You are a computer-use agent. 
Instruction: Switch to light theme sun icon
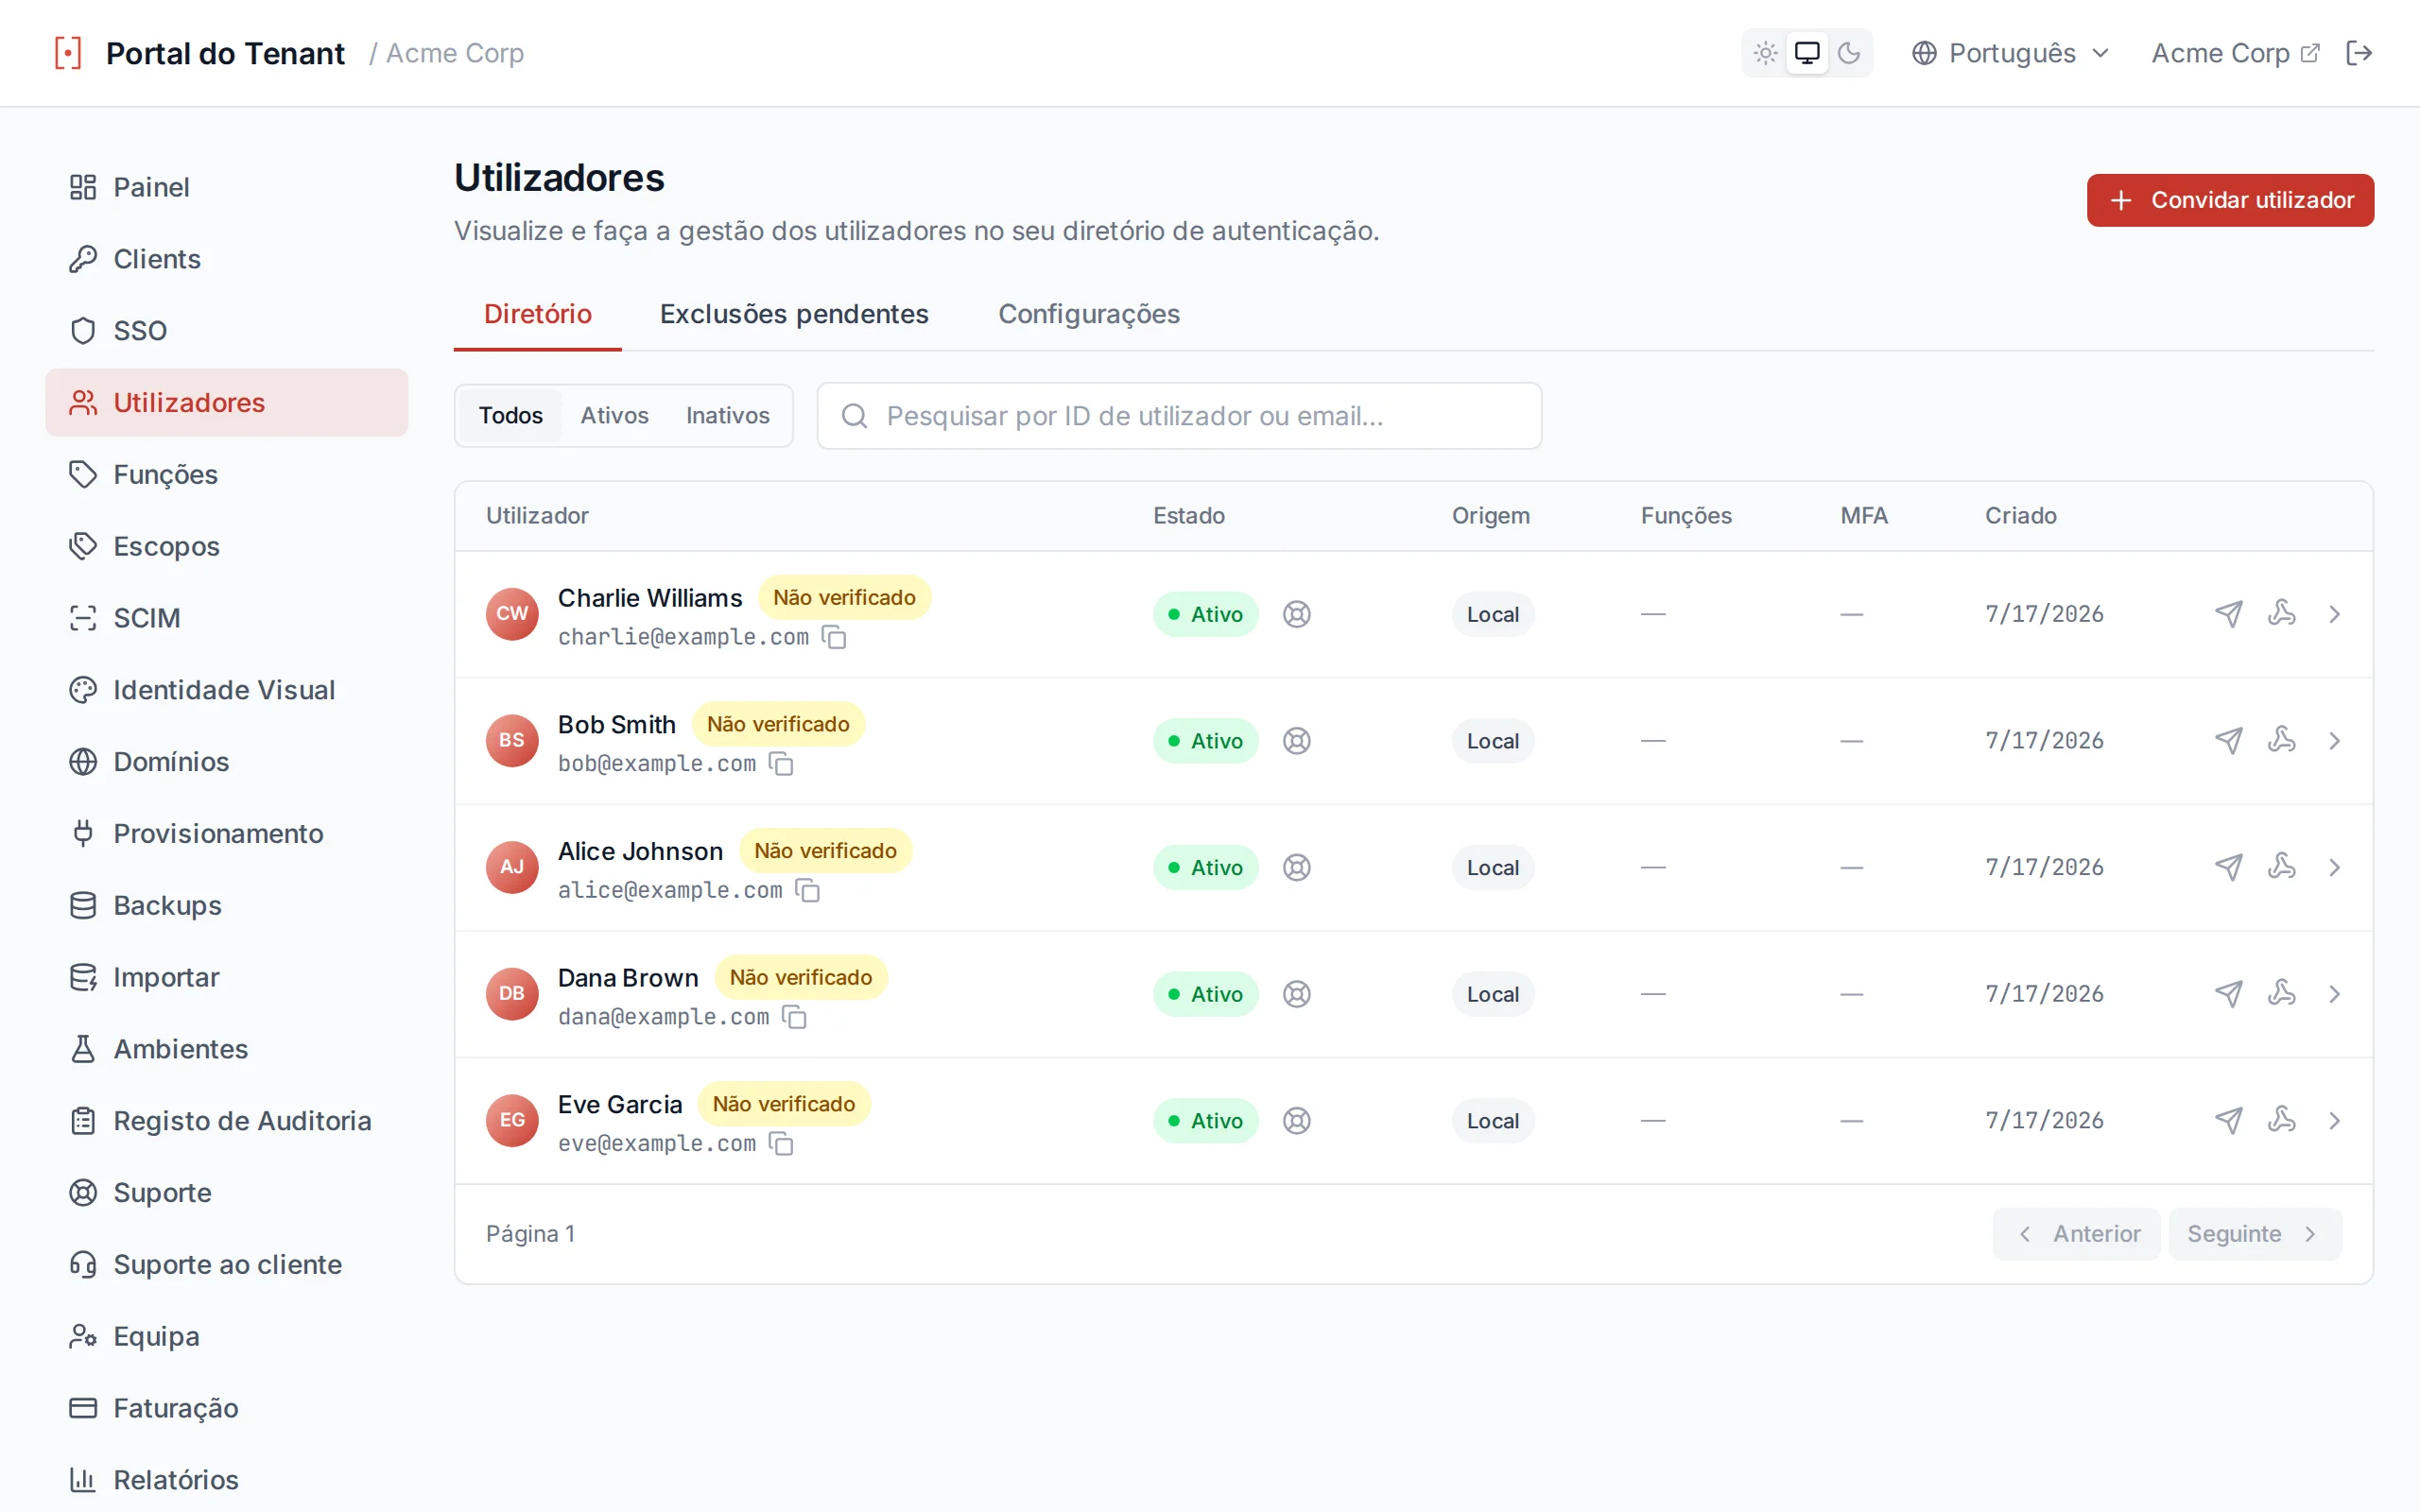(1765, 53)
